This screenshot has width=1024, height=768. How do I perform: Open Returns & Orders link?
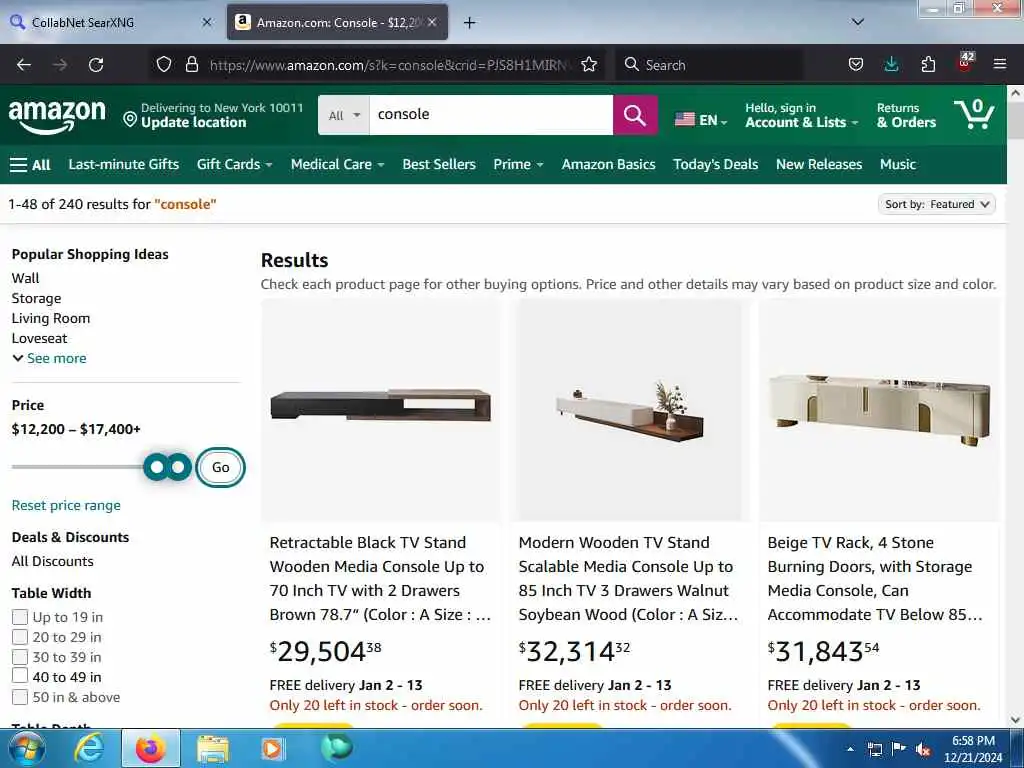[x=906, y=115]
